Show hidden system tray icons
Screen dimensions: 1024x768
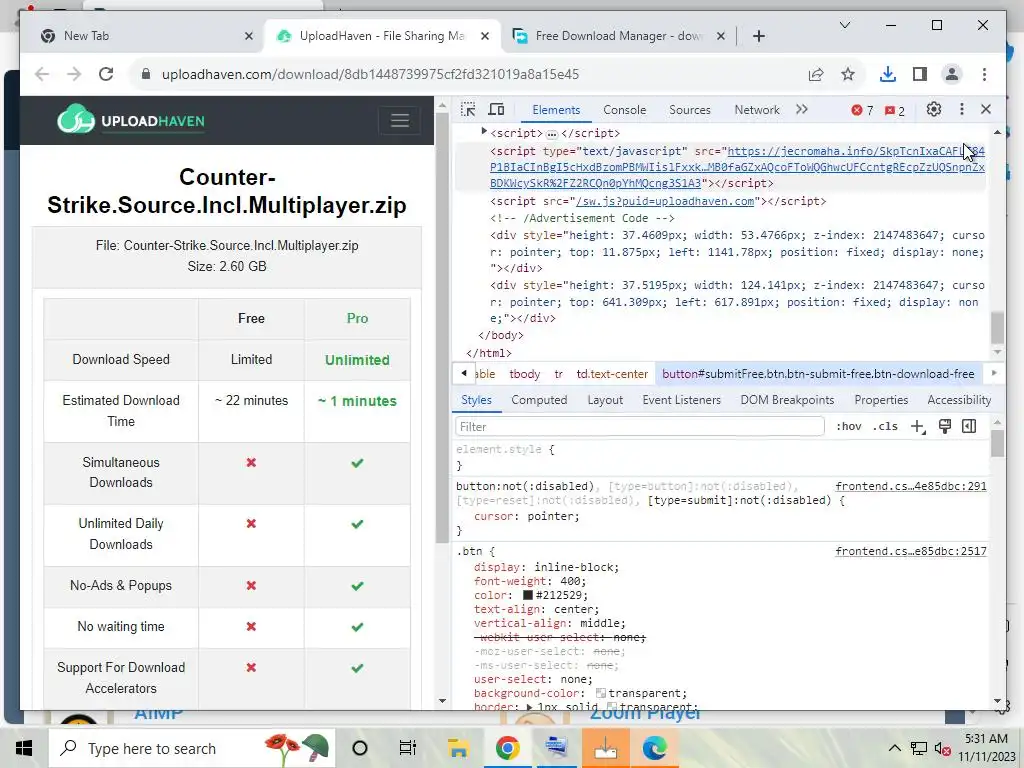(895, 748)
